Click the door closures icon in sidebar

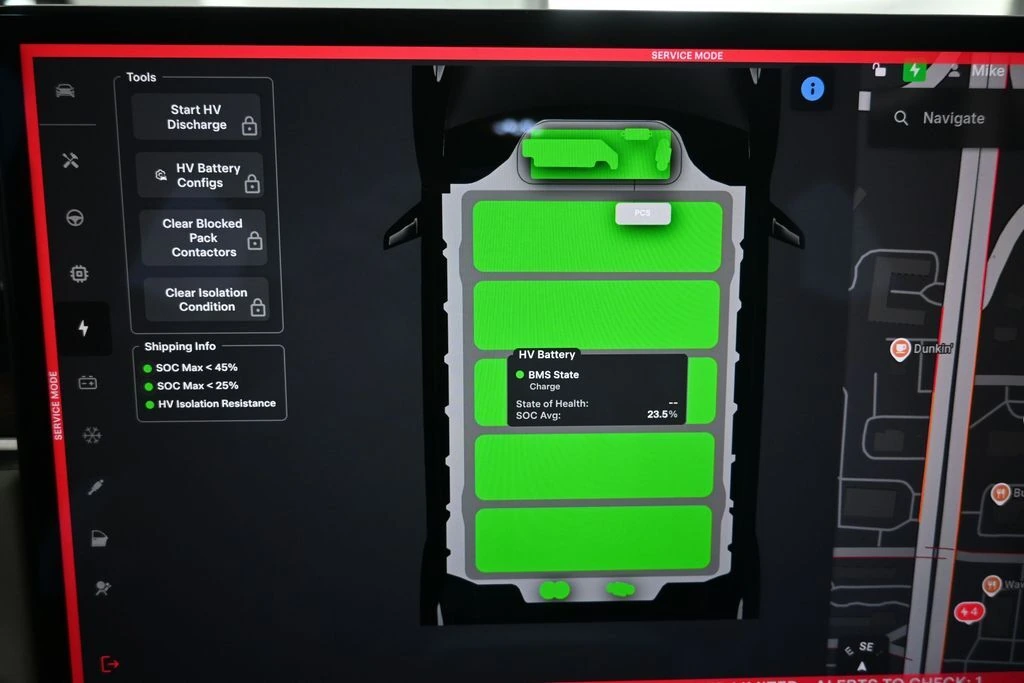pos(98,538)
